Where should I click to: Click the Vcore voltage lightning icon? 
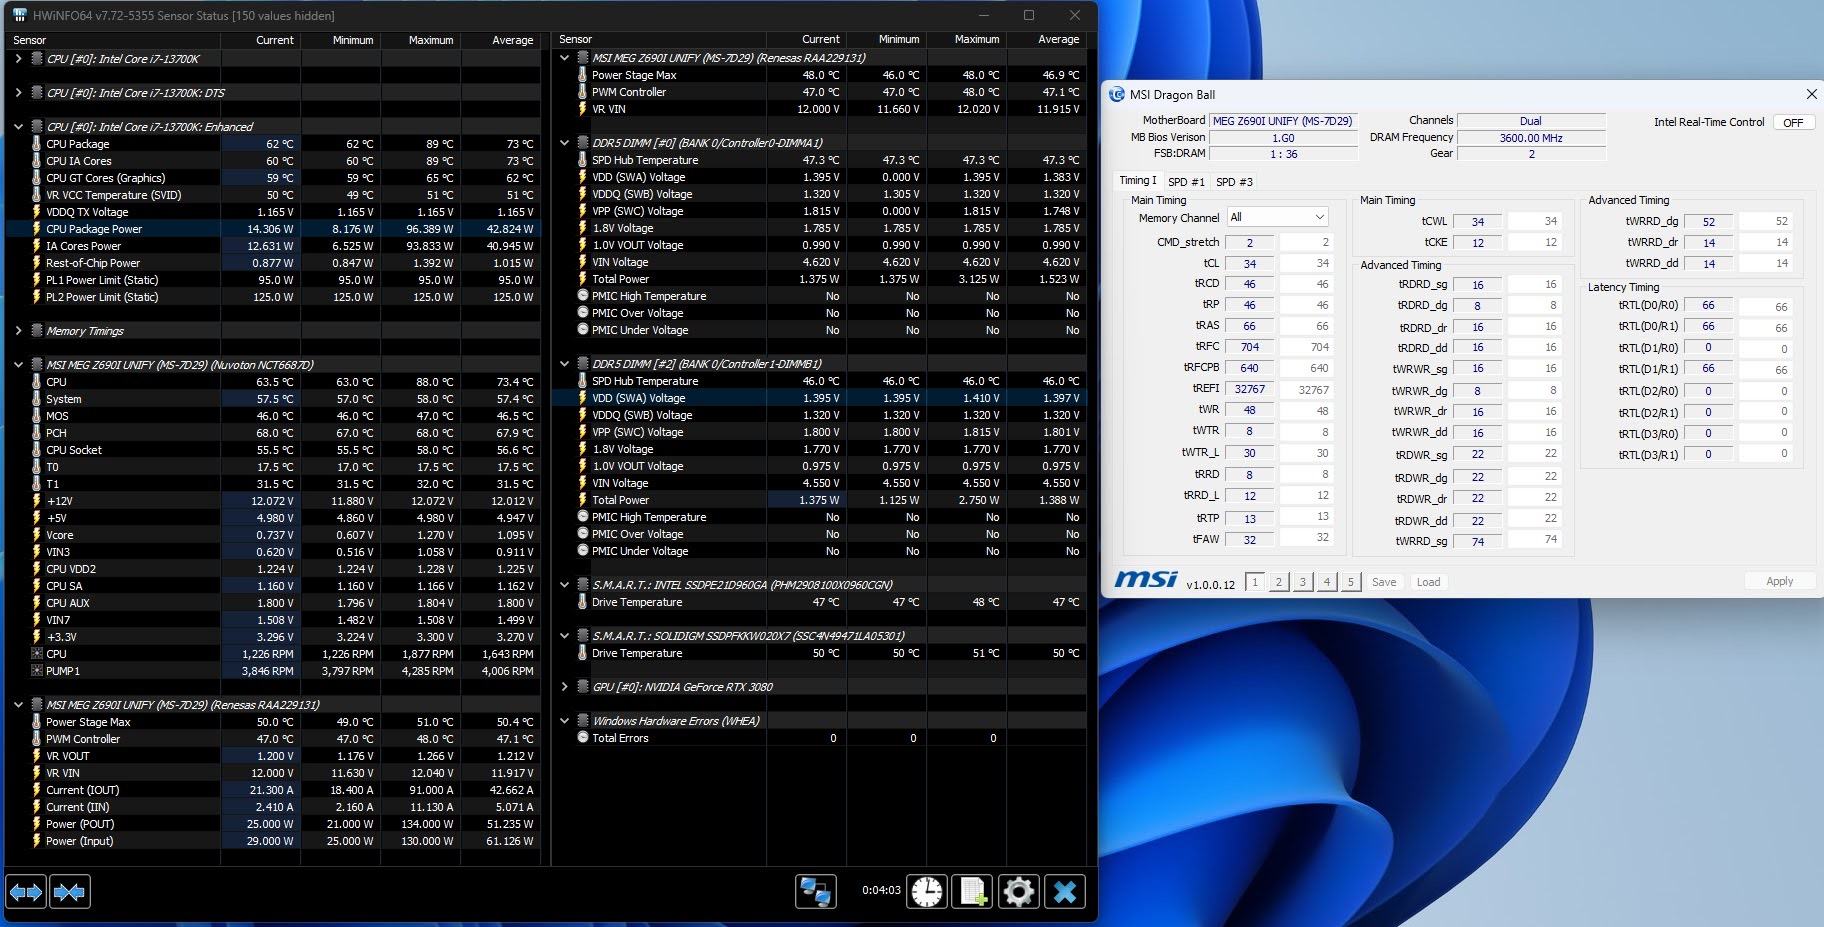(x=37, y=535)
